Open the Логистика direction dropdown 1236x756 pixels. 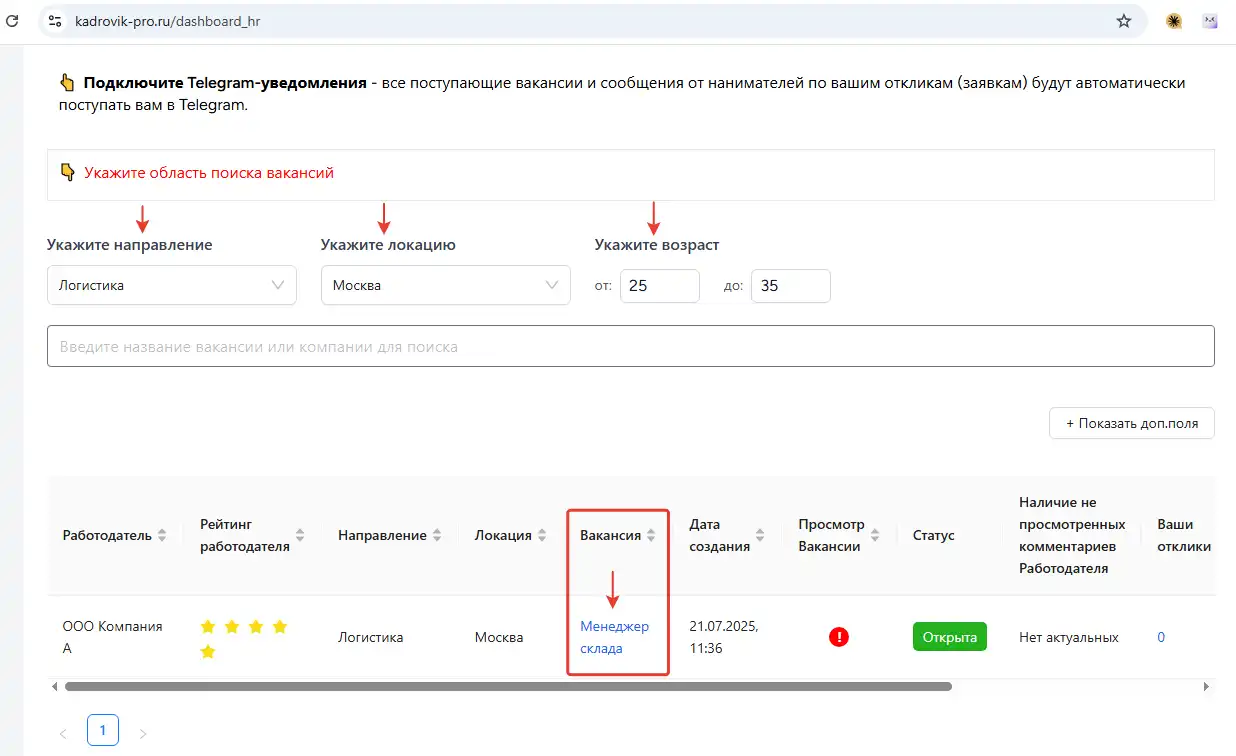click(172, 285)
